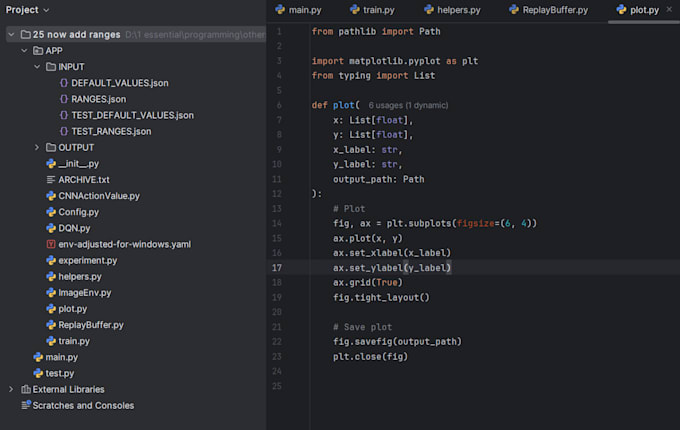Viewport: 680px width, 430px height.
Task: Click the Python icon beside train.py in tree
Action: [x=51, y=341]
